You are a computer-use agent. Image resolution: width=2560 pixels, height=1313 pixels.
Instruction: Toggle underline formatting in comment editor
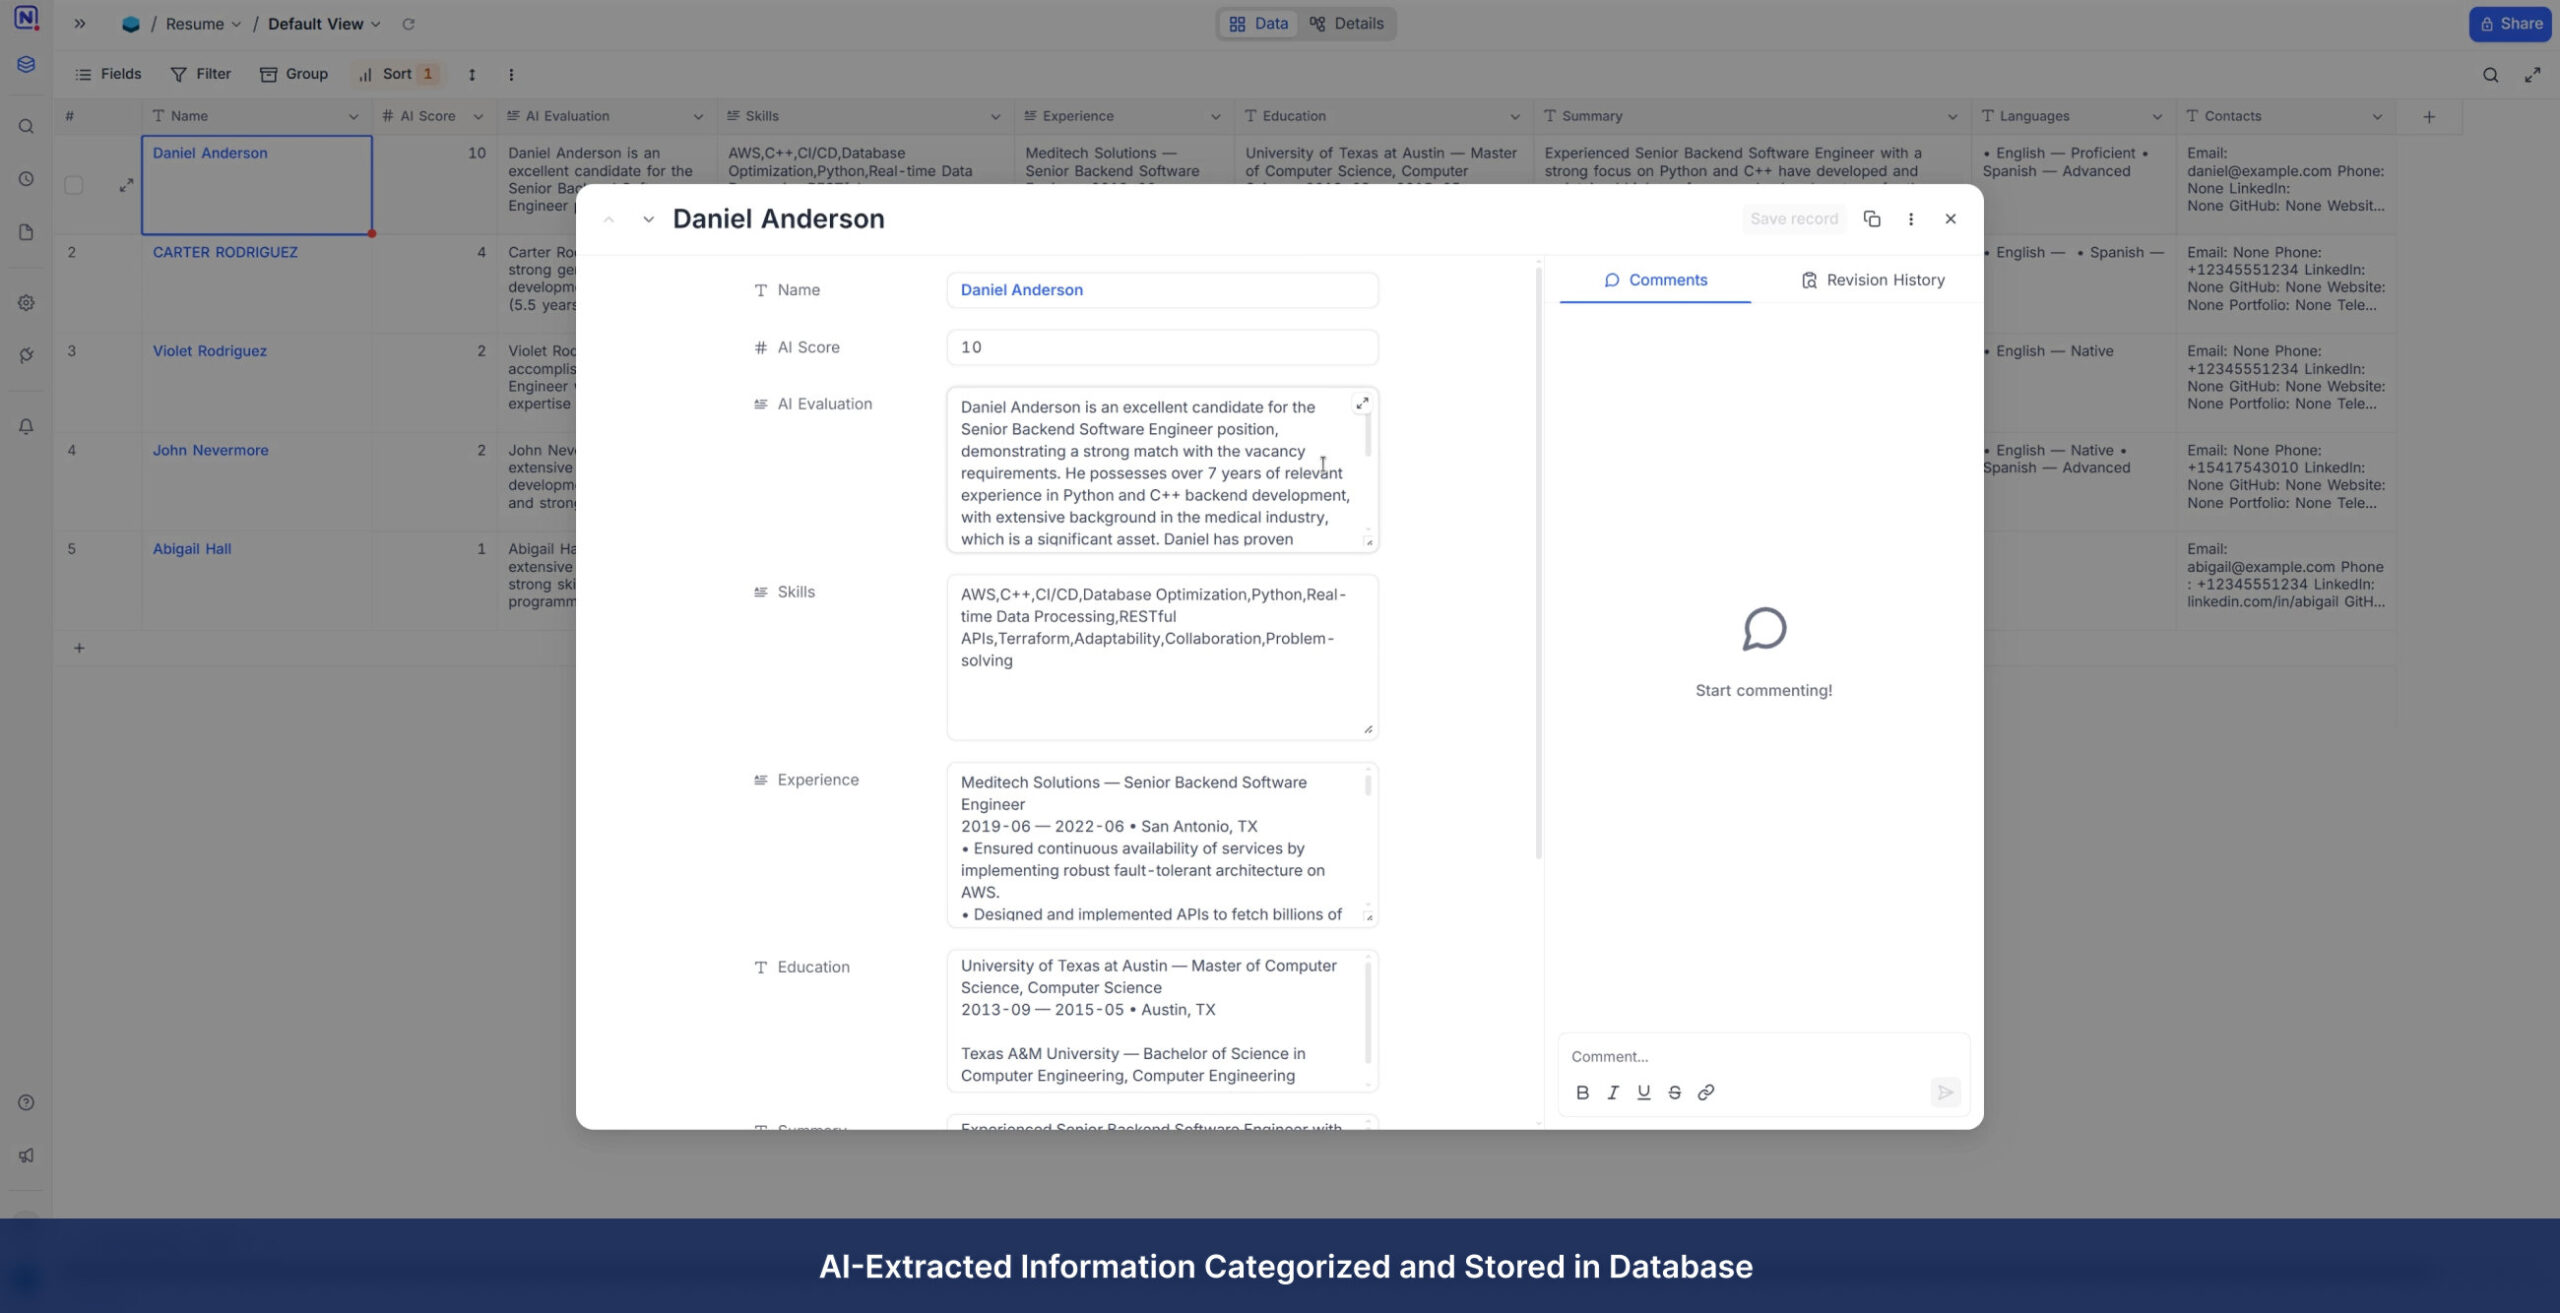coord(1643,1092)
